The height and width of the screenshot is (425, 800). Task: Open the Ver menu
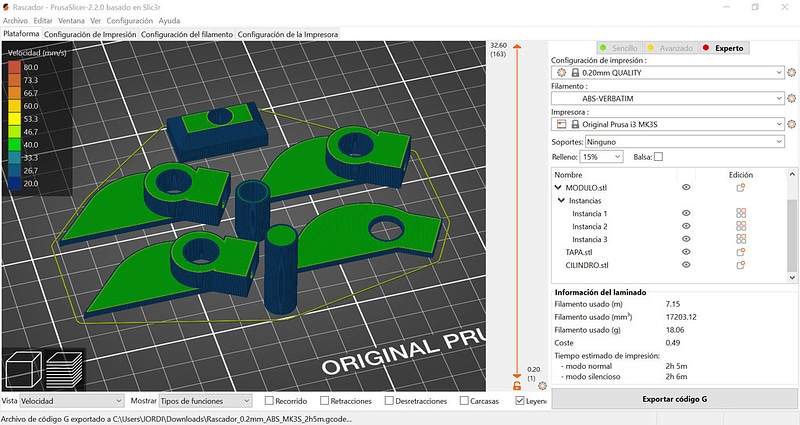coord(95,21)
